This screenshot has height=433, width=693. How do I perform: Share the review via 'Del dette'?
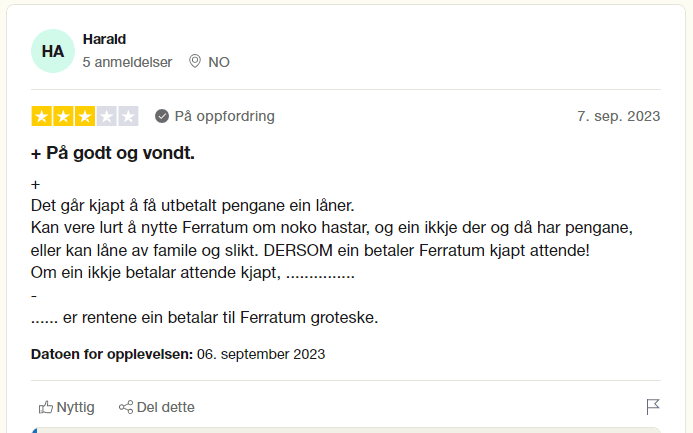(165, 407)
